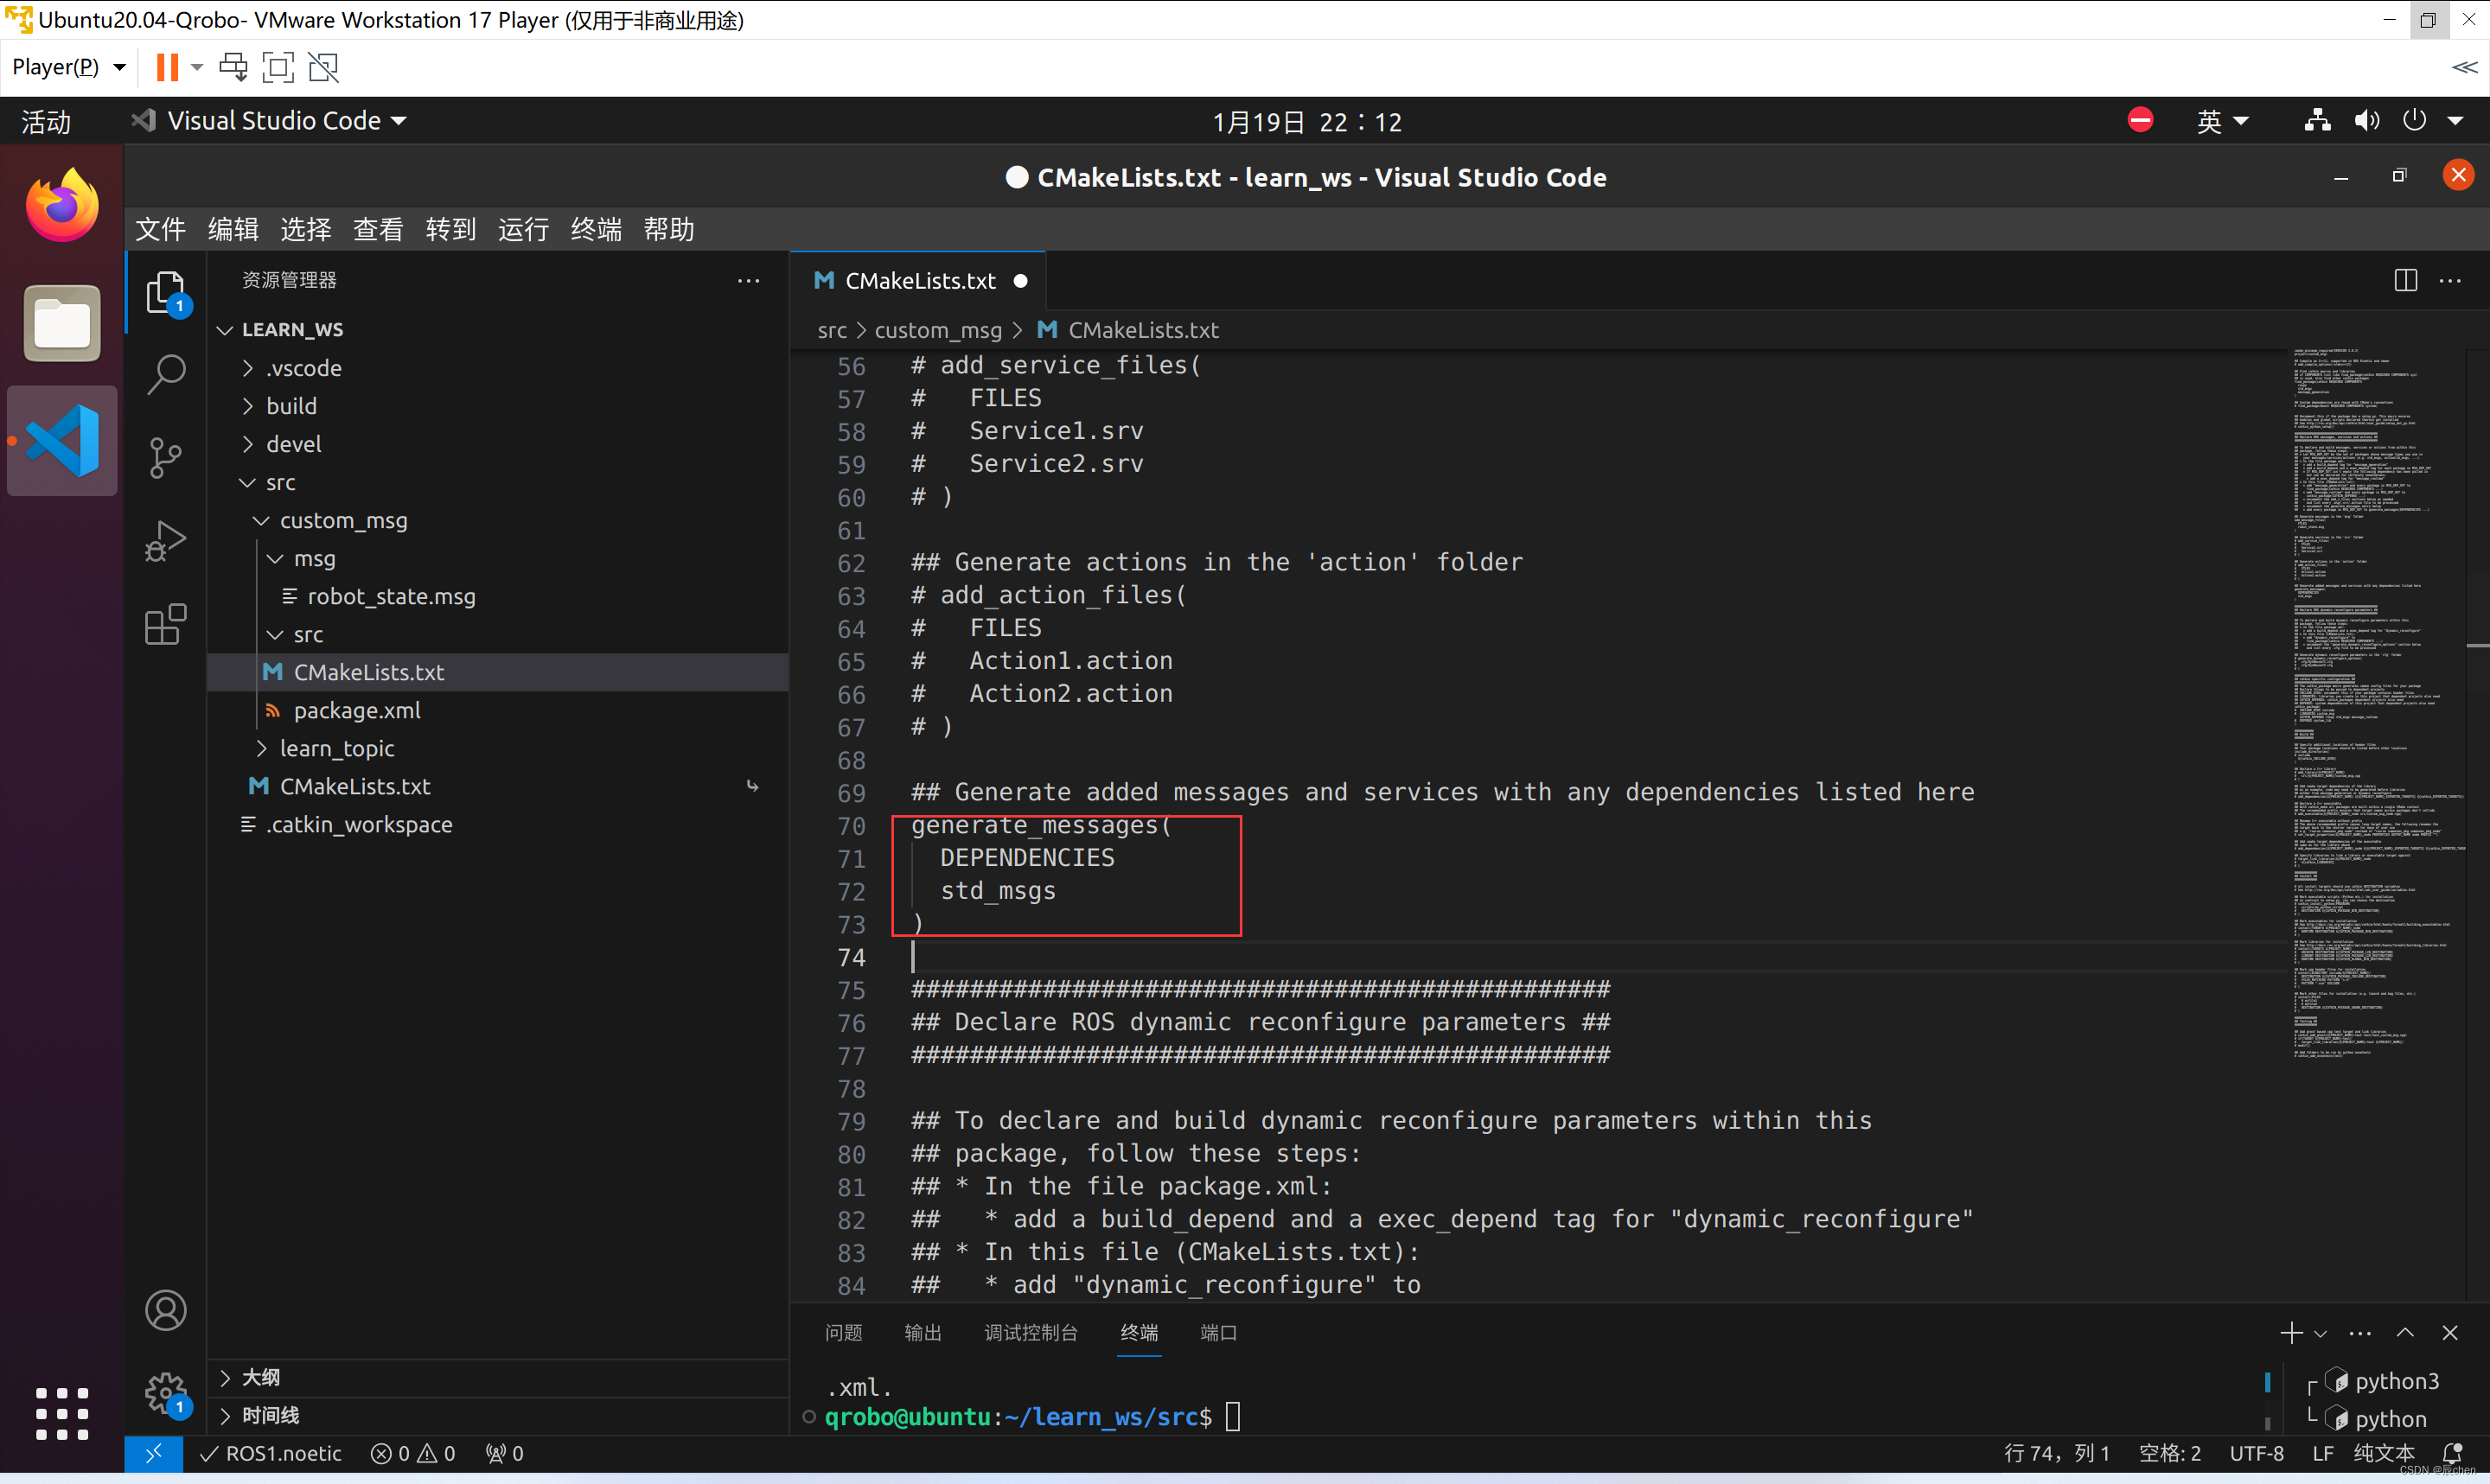Go to line via 行 74, 列 1 indicator
The image size is (2490, 1484).
[x=2057, y=1453]
